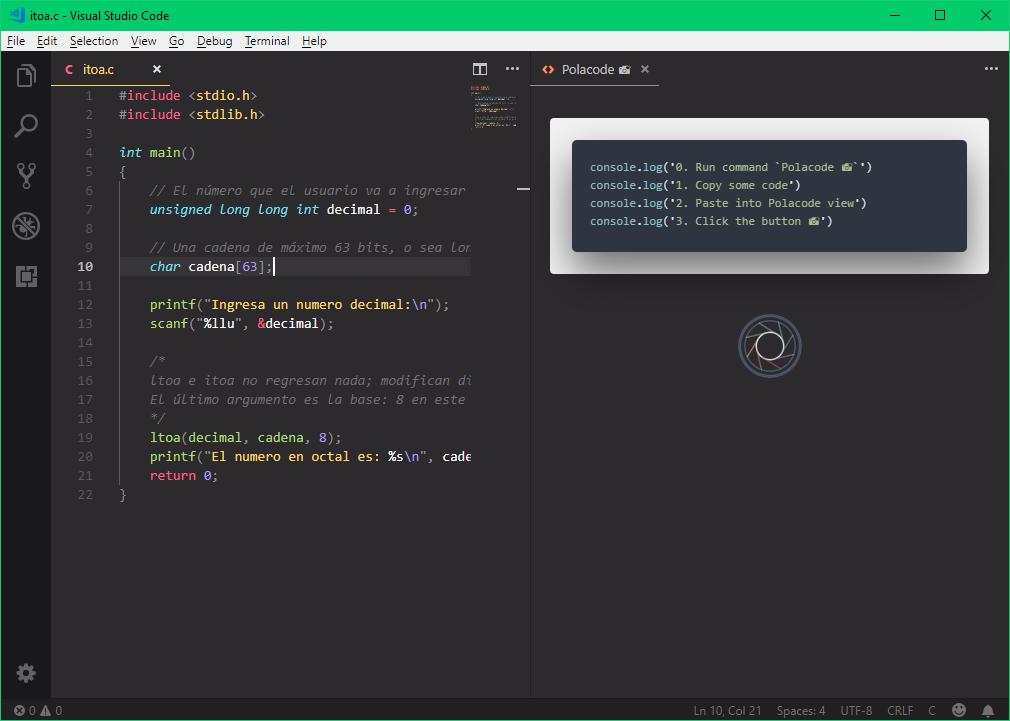Click on #include <stdio.h> line
1010x721 pixels.
(x=188, y=95)
